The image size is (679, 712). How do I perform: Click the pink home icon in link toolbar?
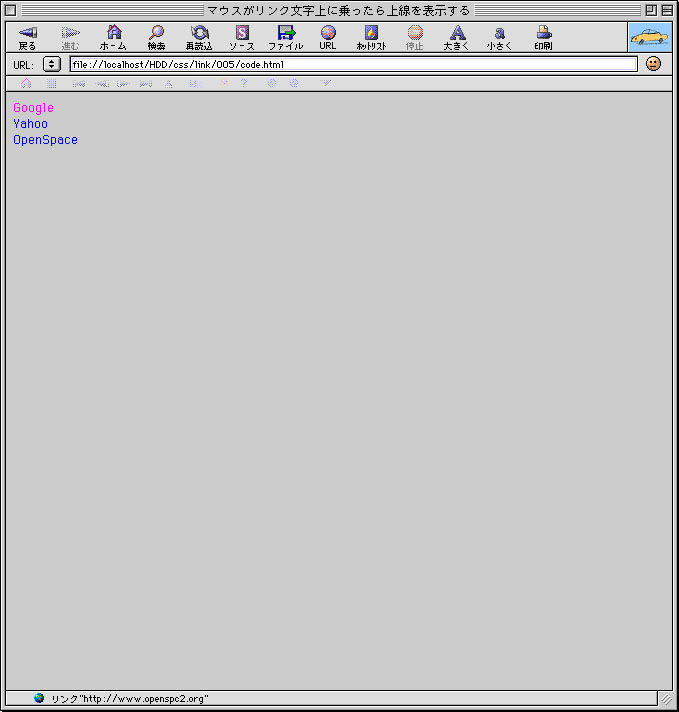(x=26, y=84)
